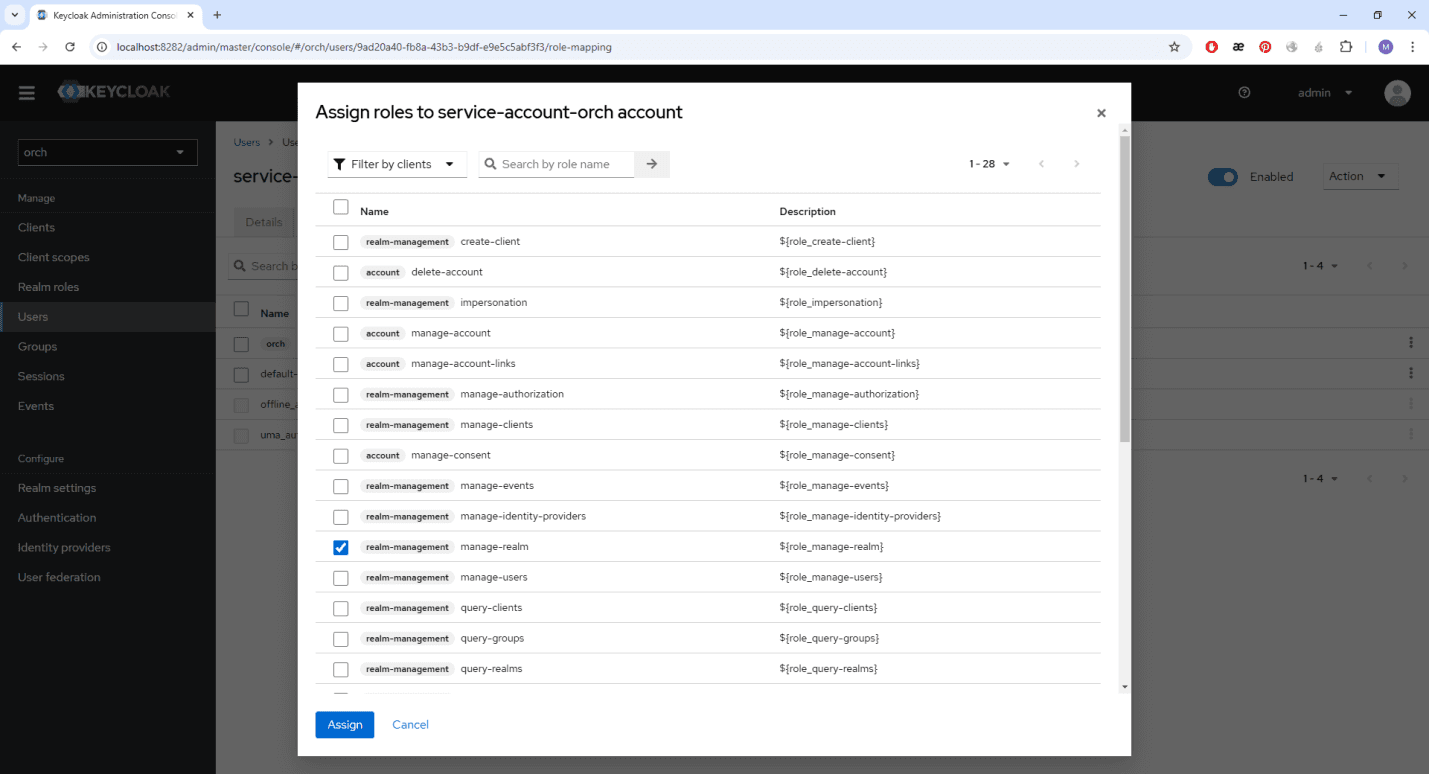Open the Action dropdown menu
Viewport: 1429px width, 774px height.
pos(1359,177)
